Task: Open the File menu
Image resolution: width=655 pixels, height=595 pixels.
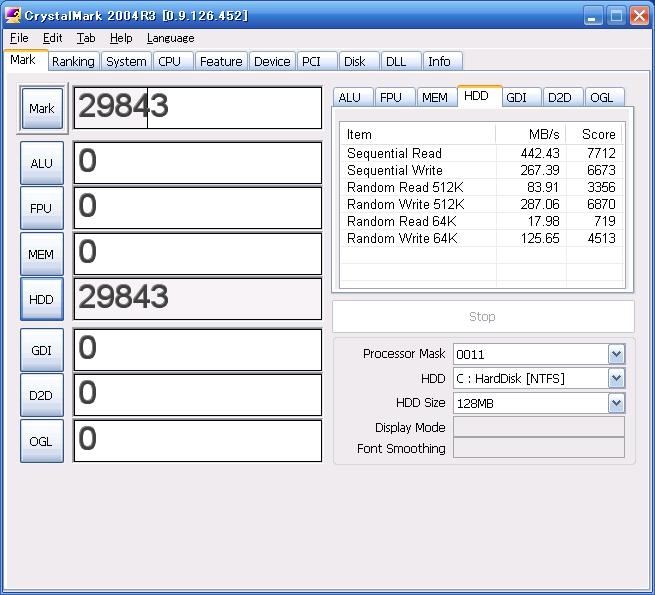Action: (x=19, y=38)
